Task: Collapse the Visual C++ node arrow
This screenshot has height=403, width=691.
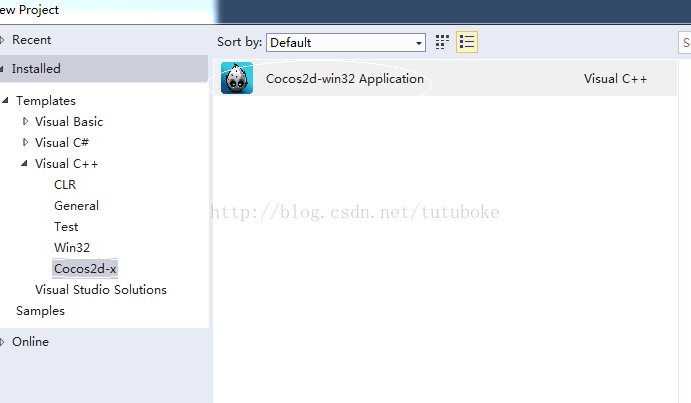Action: pos(24,164)
